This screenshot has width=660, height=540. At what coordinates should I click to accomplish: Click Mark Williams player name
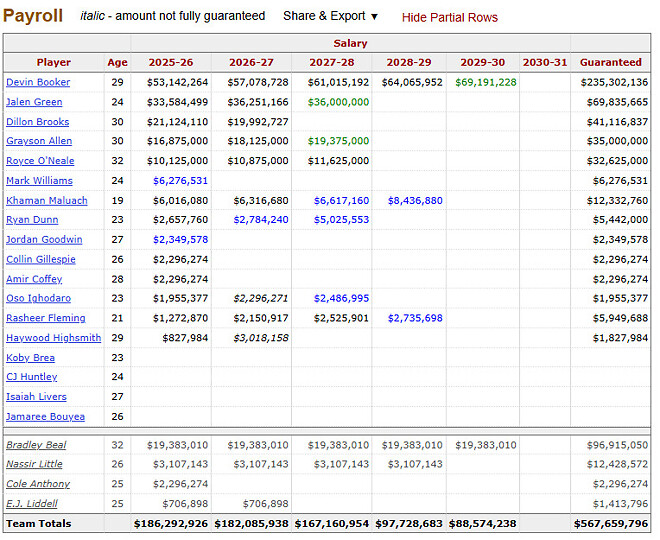(39, 181)
